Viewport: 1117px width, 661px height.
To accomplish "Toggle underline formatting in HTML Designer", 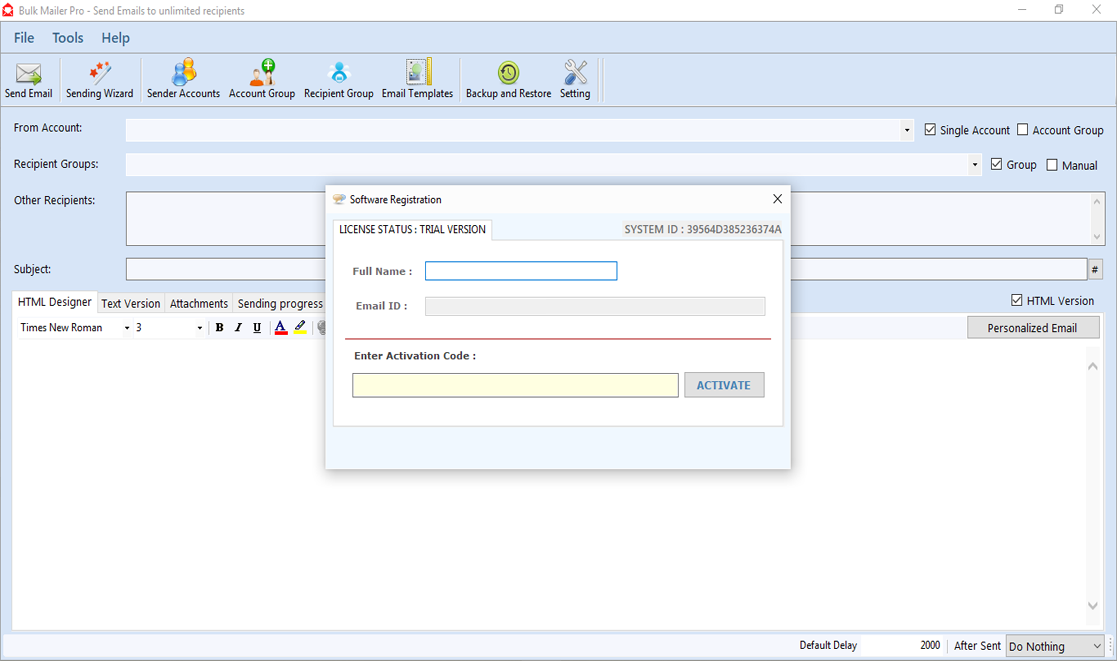I will click(x=257, y=328).
